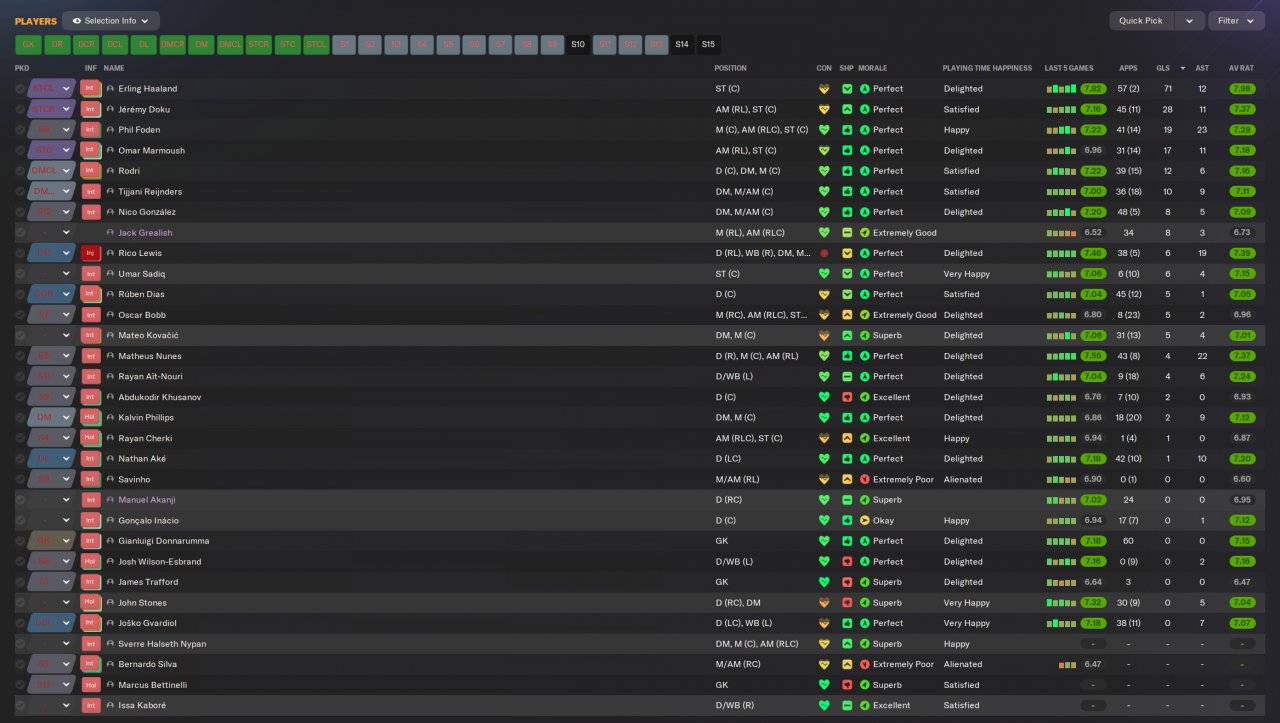Viewport: 1280px width, 723px height.
Task: Click Savinho's Extremely Poor morale icon
Action: (x=865, y=479)
